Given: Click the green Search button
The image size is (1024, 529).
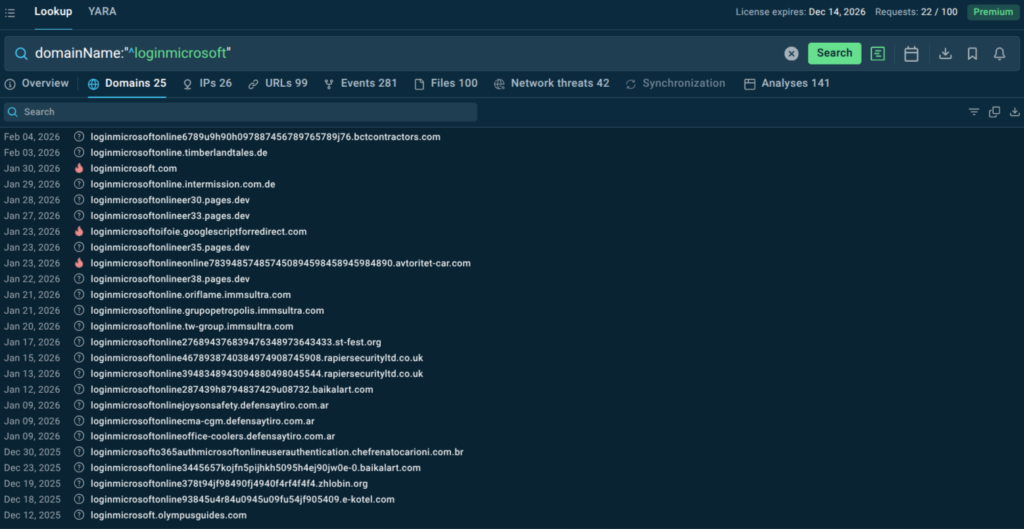Looking at the screenshot, I should (834, 53).
